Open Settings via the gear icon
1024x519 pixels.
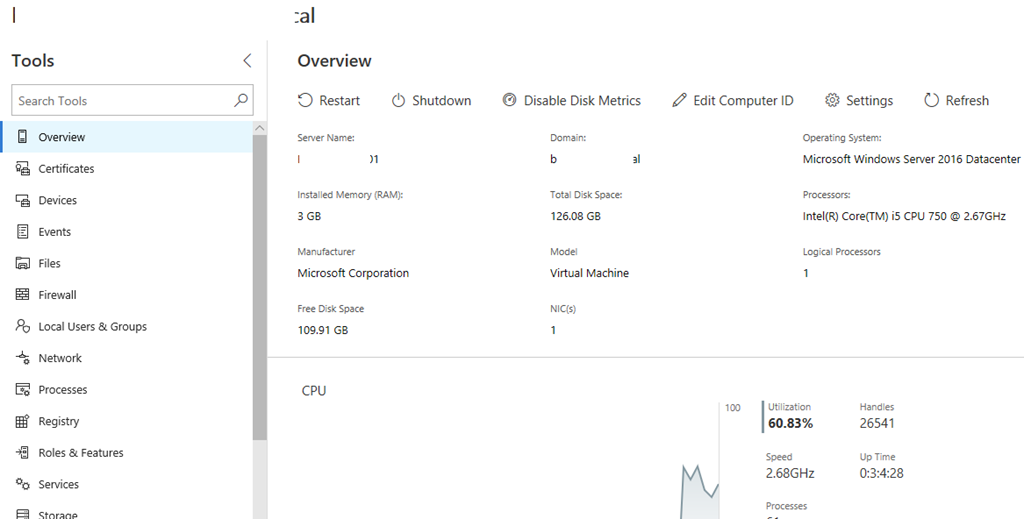tap(832, 100)
